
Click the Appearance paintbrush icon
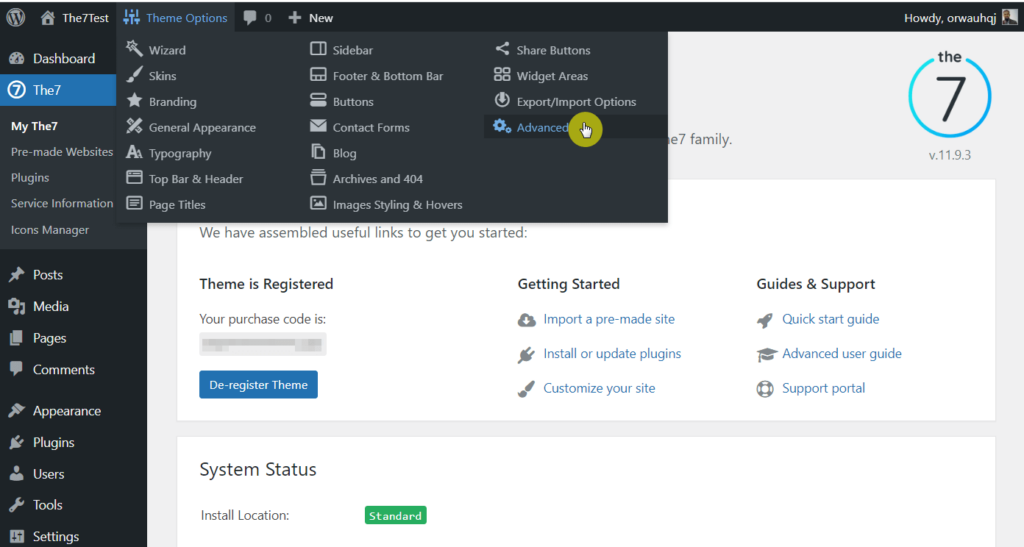click(x=17, y=411)
